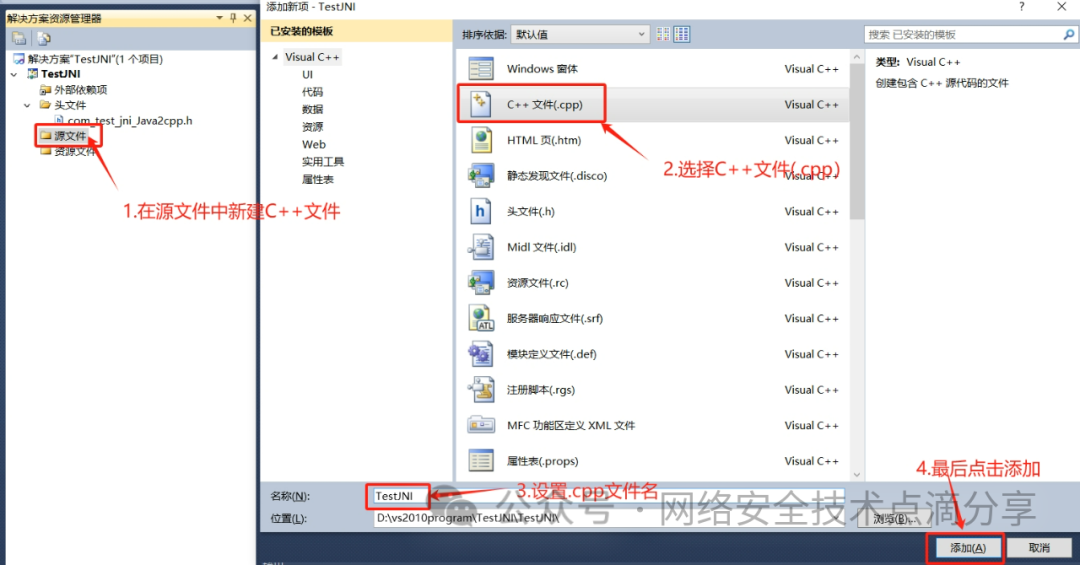
Task: Select the Visual C++ category label
Action: click(x=312, y=57)
